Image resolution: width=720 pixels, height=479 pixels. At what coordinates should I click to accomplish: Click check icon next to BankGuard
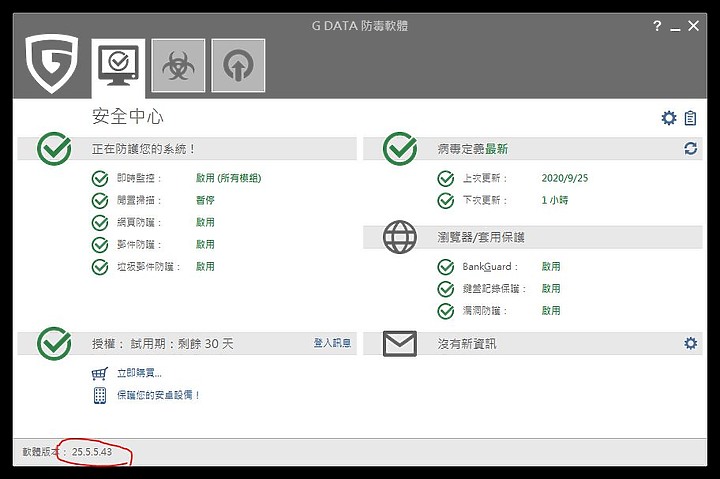[x=446, y=266]
